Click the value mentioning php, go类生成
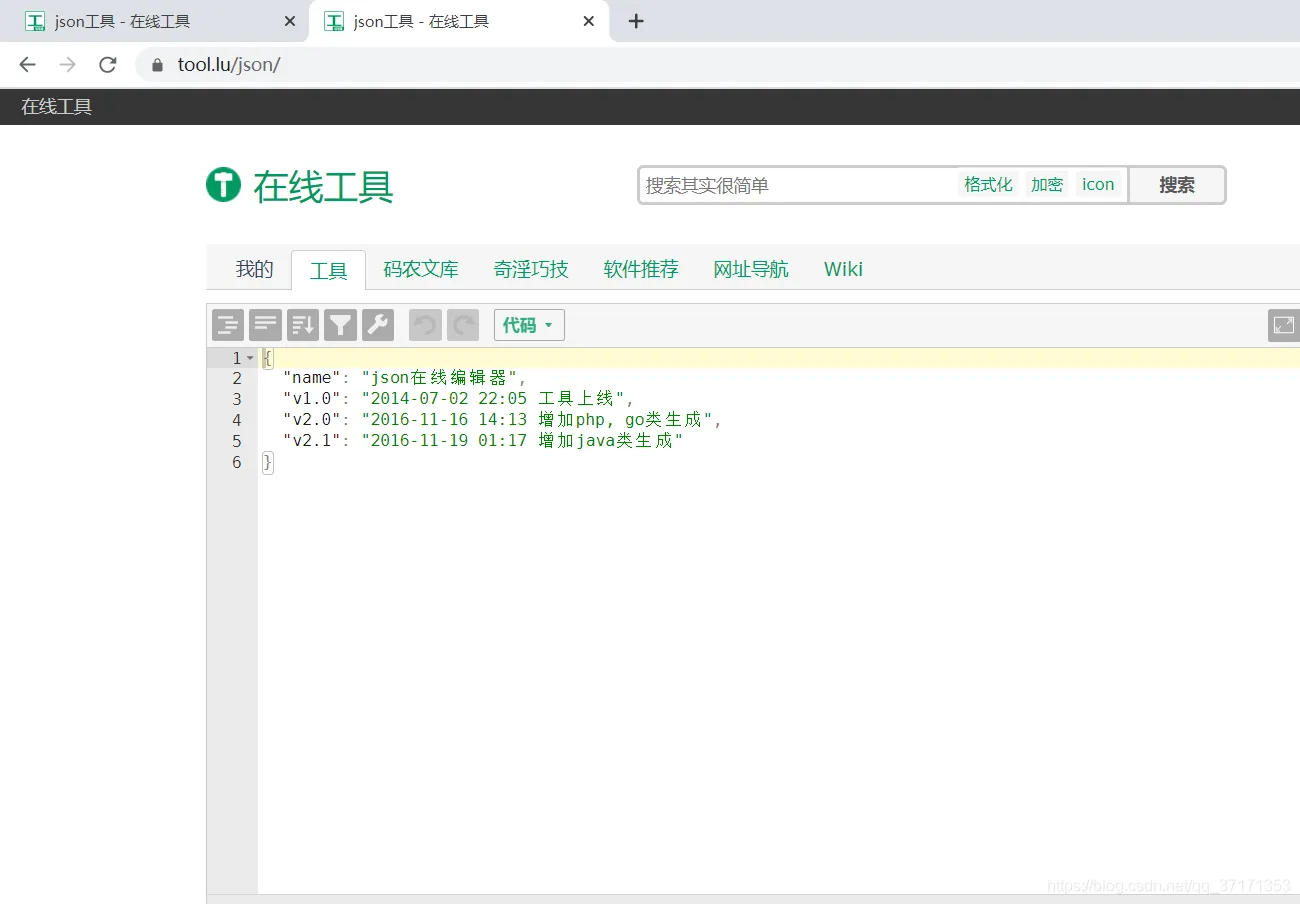Image resolution: width=1300 pixels, height=904 pixels. (537, 420)
